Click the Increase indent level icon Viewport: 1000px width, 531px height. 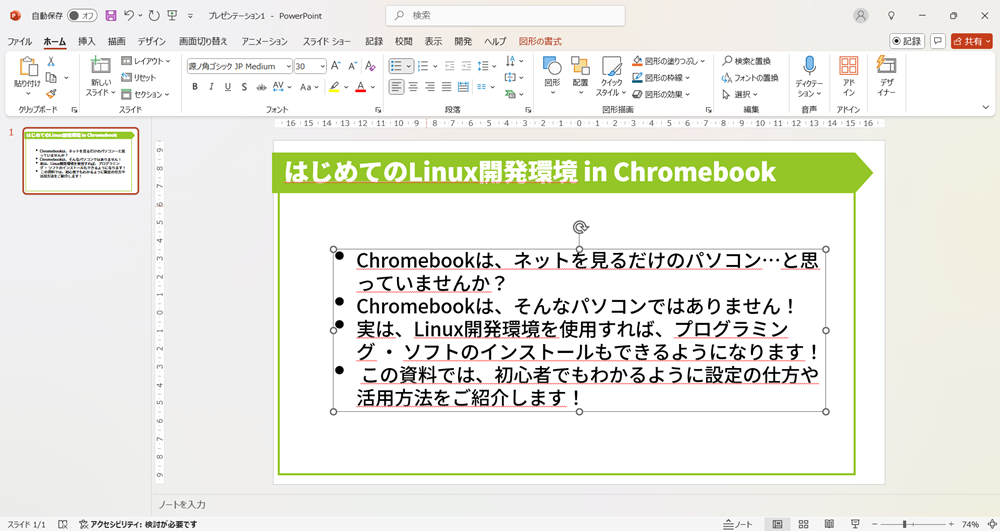(x=466, y=66)
